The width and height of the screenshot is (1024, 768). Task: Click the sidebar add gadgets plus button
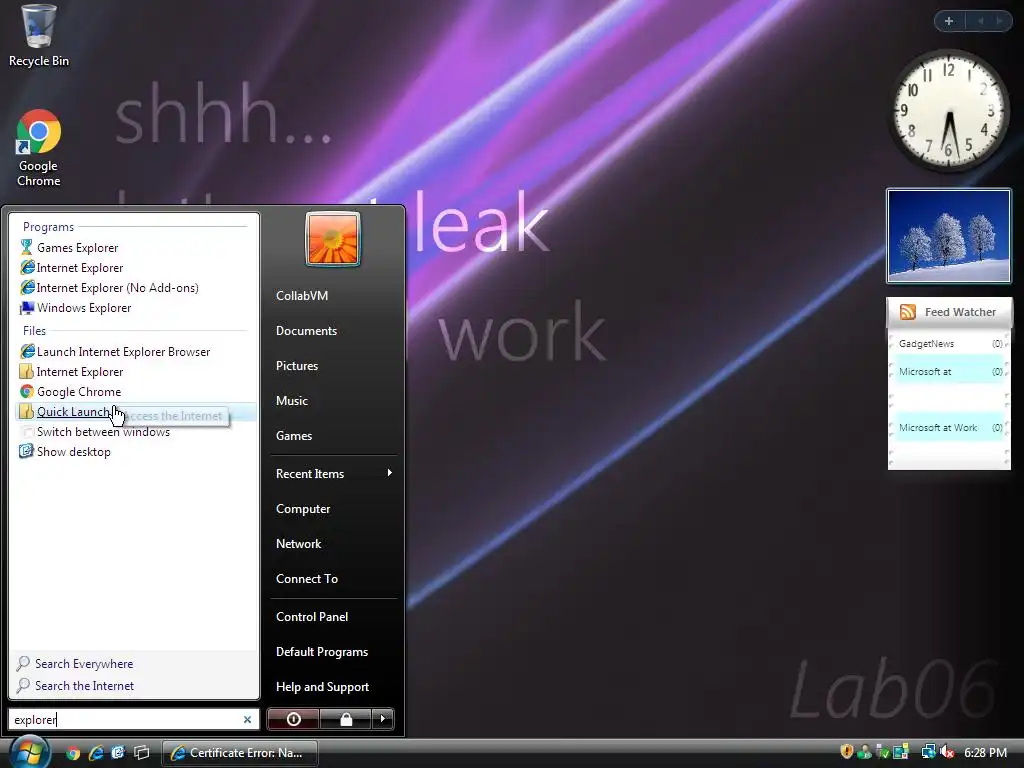click(949, 21)
